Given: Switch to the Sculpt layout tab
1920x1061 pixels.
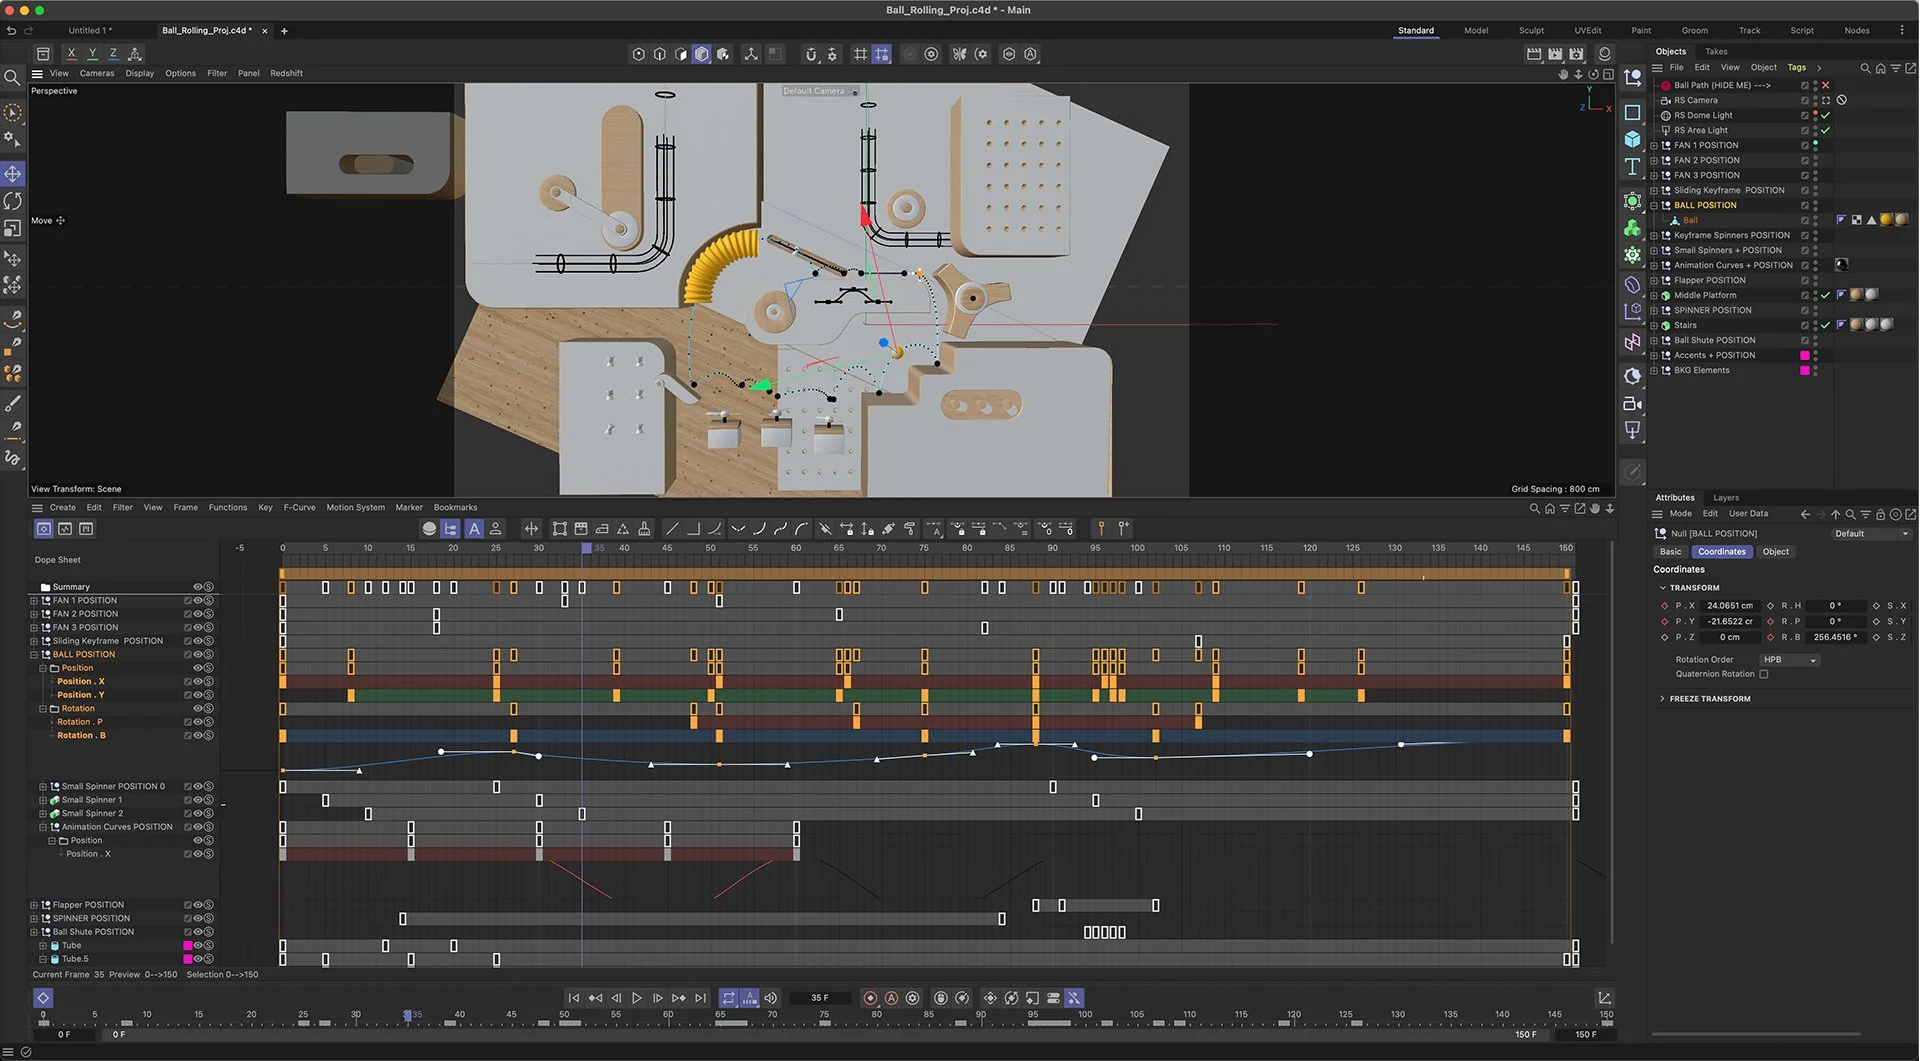Looking at the screenshot, I should pyautogui.click(x=1531, y=31).
